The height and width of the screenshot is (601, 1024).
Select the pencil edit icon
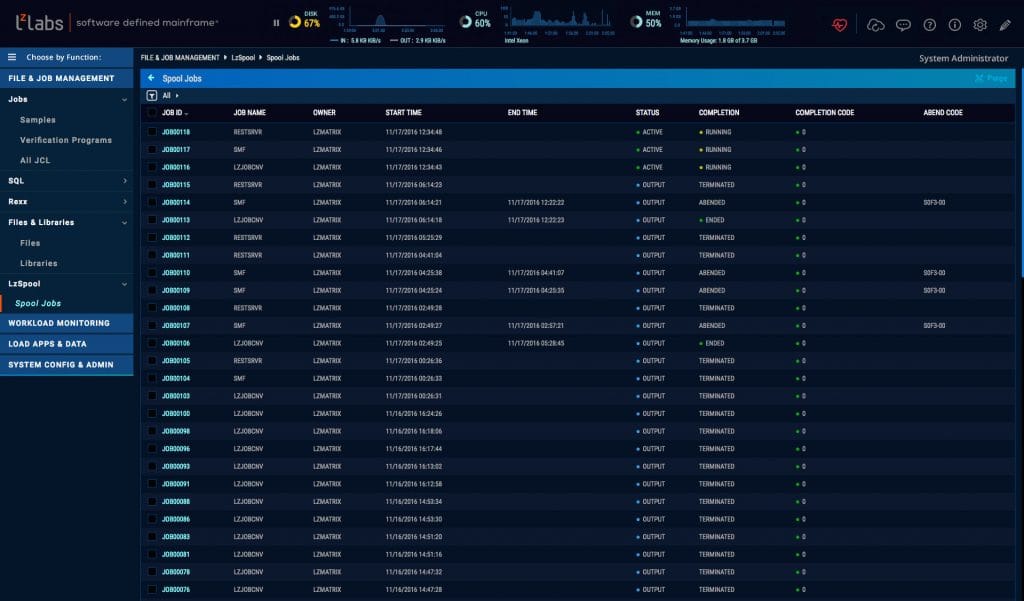[1005, 25]
